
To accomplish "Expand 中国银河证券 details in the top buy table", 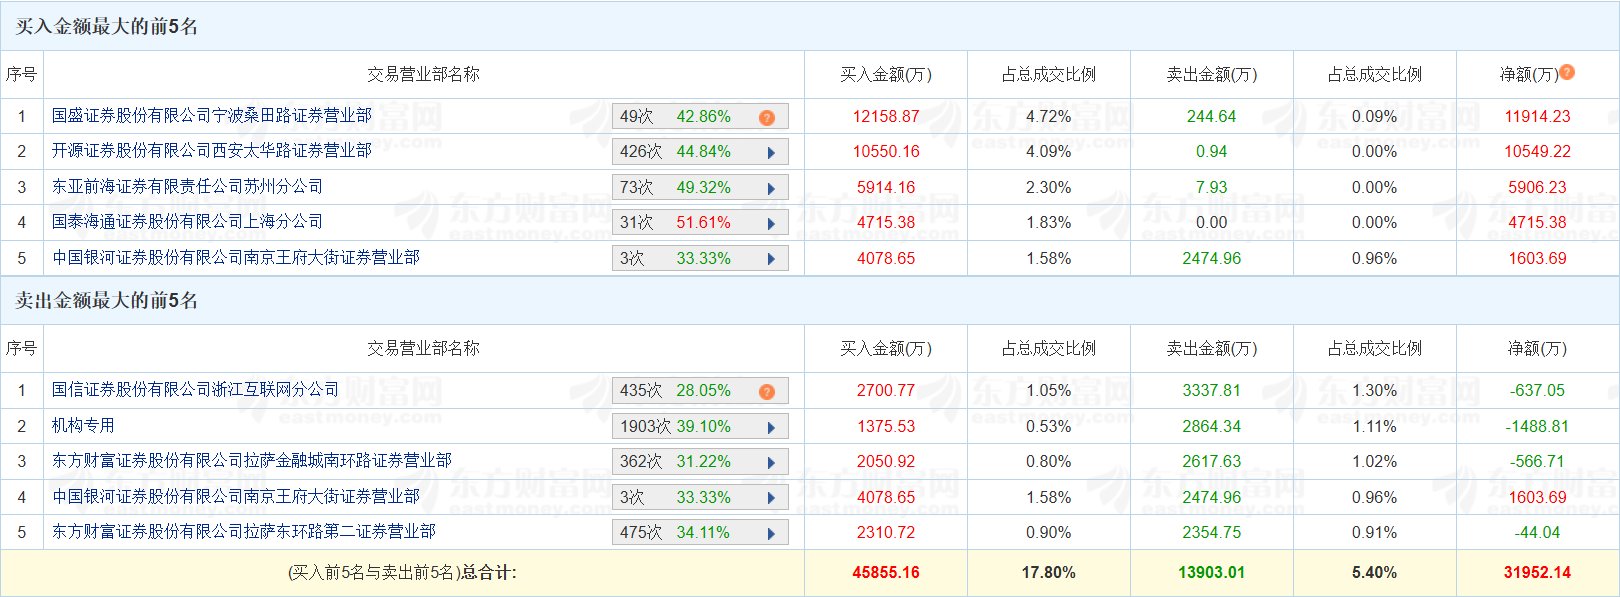I will (x=771, y=259).
